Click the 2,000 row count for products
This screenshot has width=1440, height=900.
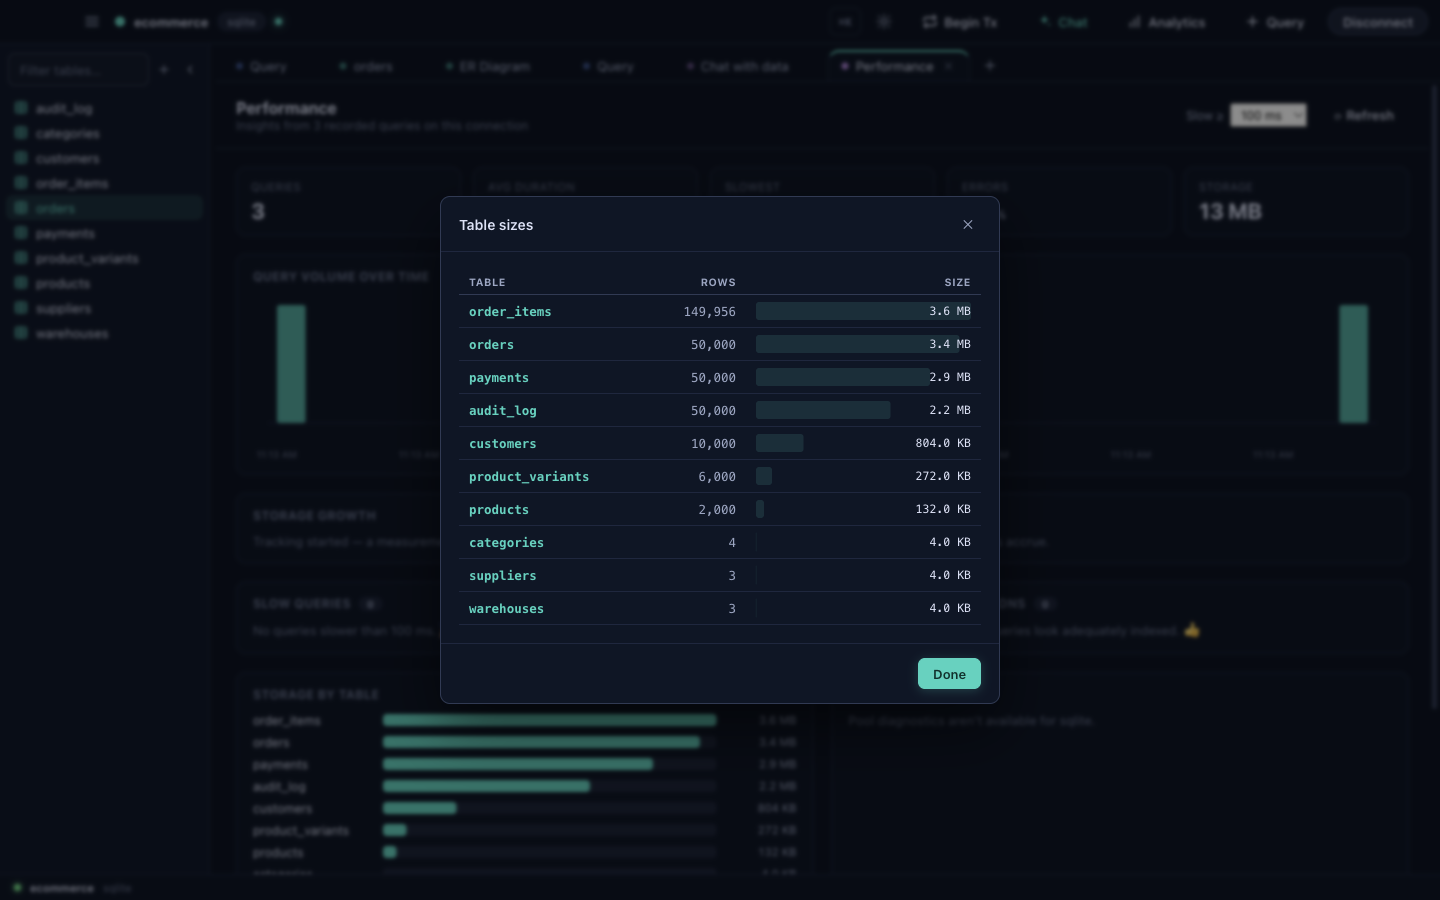[x=717, y=510]
